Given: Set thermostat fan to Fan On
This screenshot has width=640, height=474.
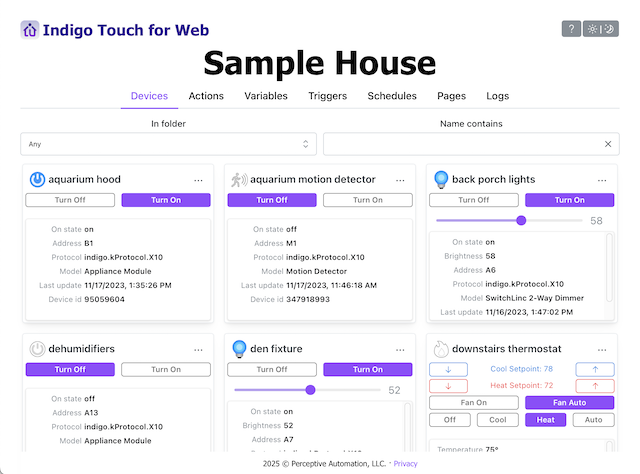Looking at the screenshot, I should point(474,403).
